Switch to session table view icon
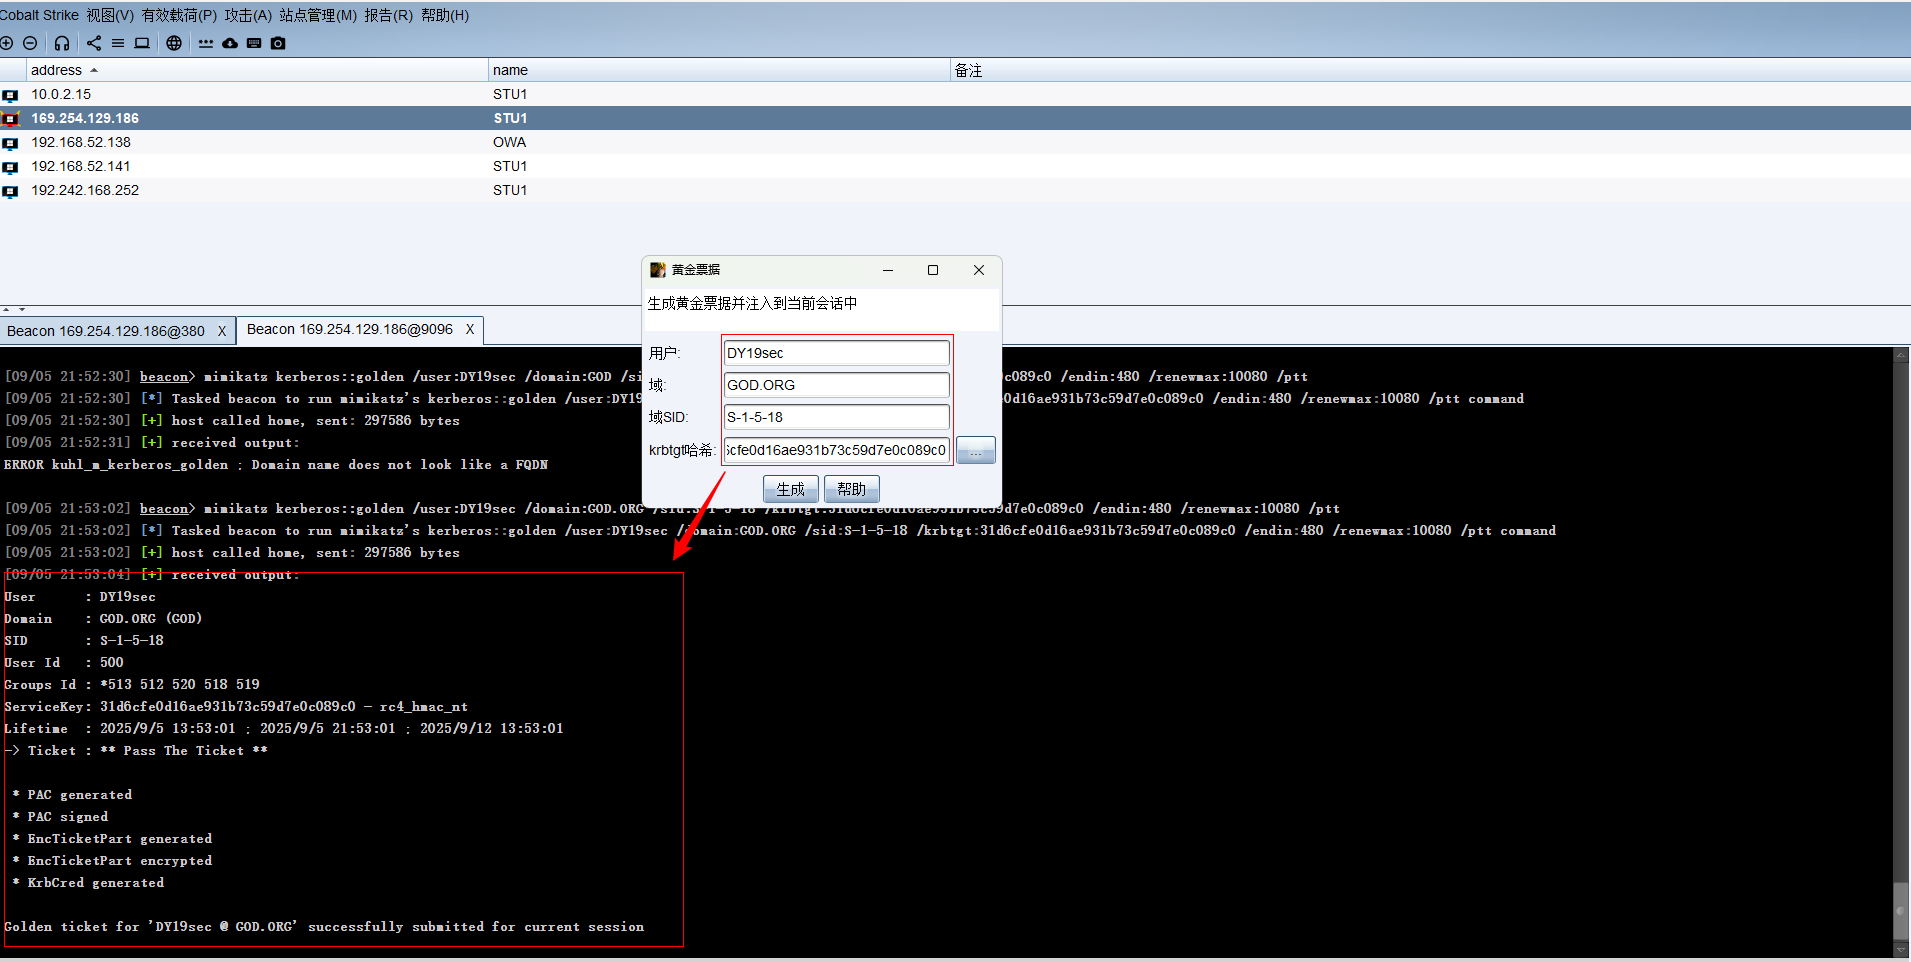 118,43
